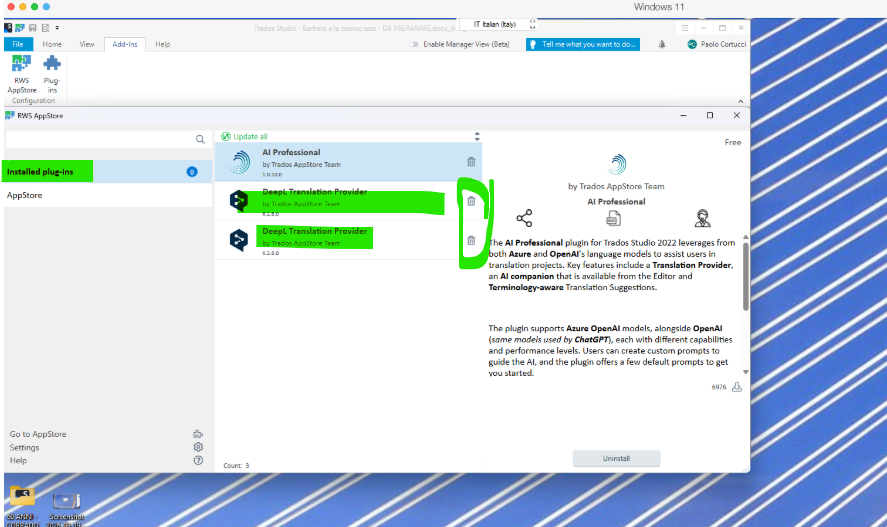Click the download count icon near 6976
The width and height of the screenshot is (887, 527).
click(x=737, y=387)
